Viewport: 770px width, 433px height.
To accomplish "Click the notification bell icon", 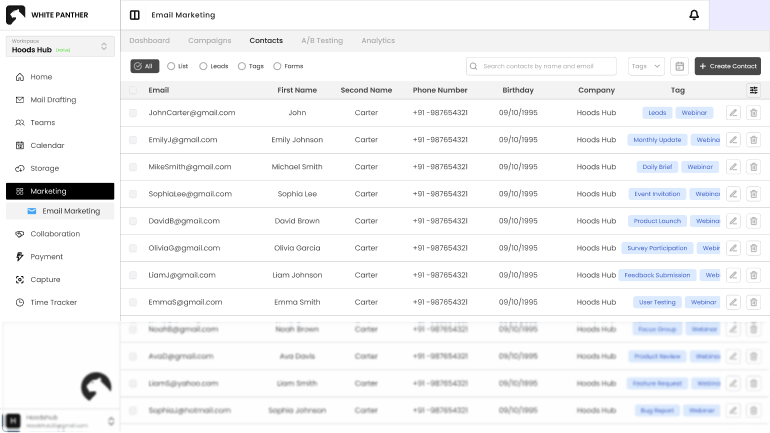I will tap(694, 15).
